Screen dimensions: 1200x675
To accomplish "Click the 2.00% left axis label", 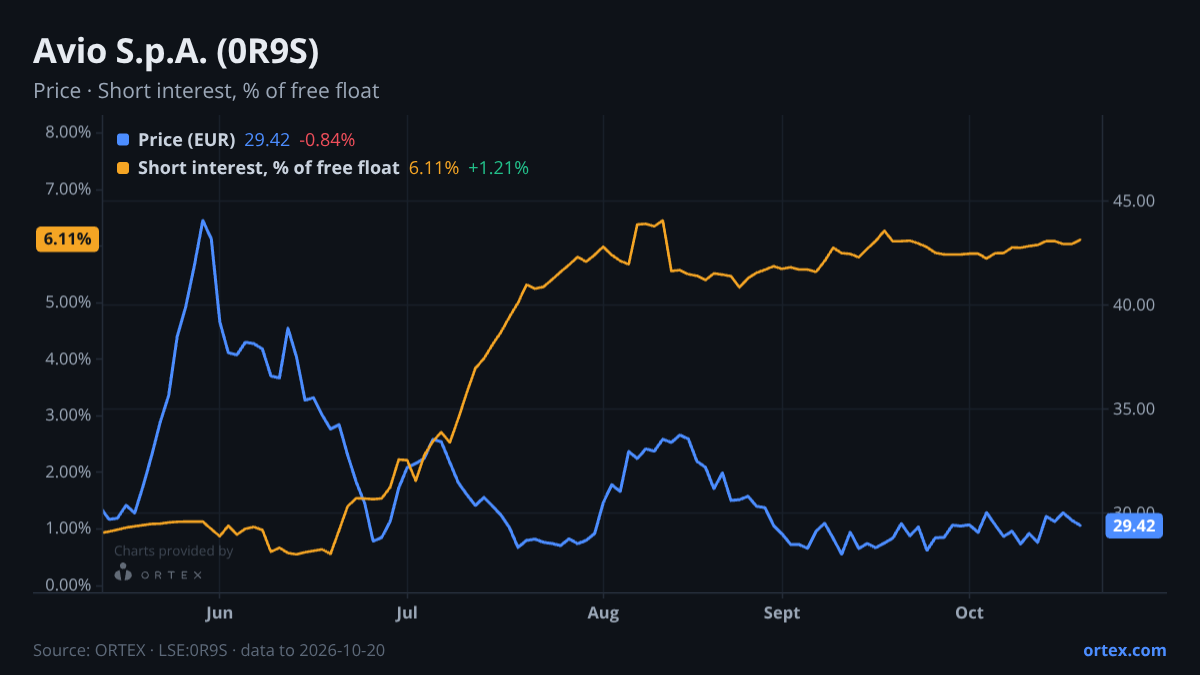I will tap(69, 472).
